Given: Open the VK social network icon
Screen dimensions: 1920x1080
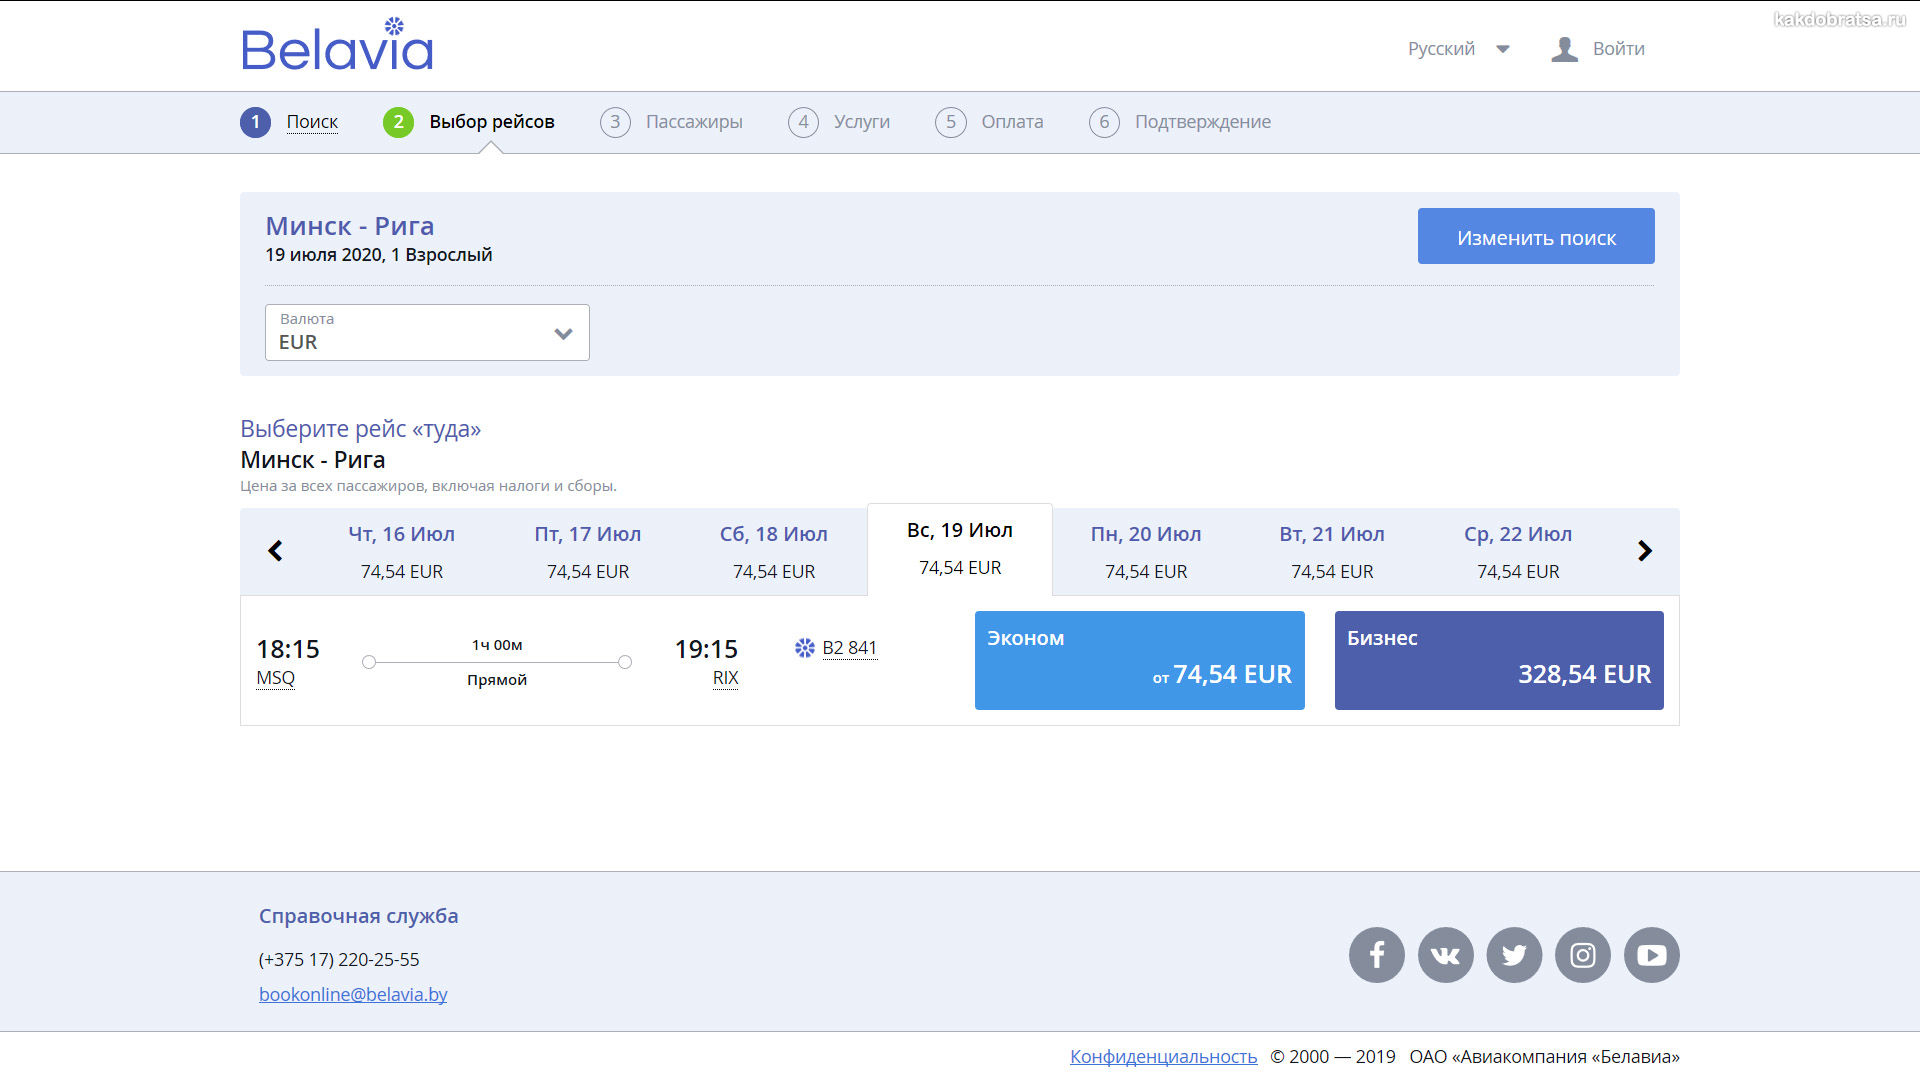Looking at the screenshot, I should tap(1445, 955).
